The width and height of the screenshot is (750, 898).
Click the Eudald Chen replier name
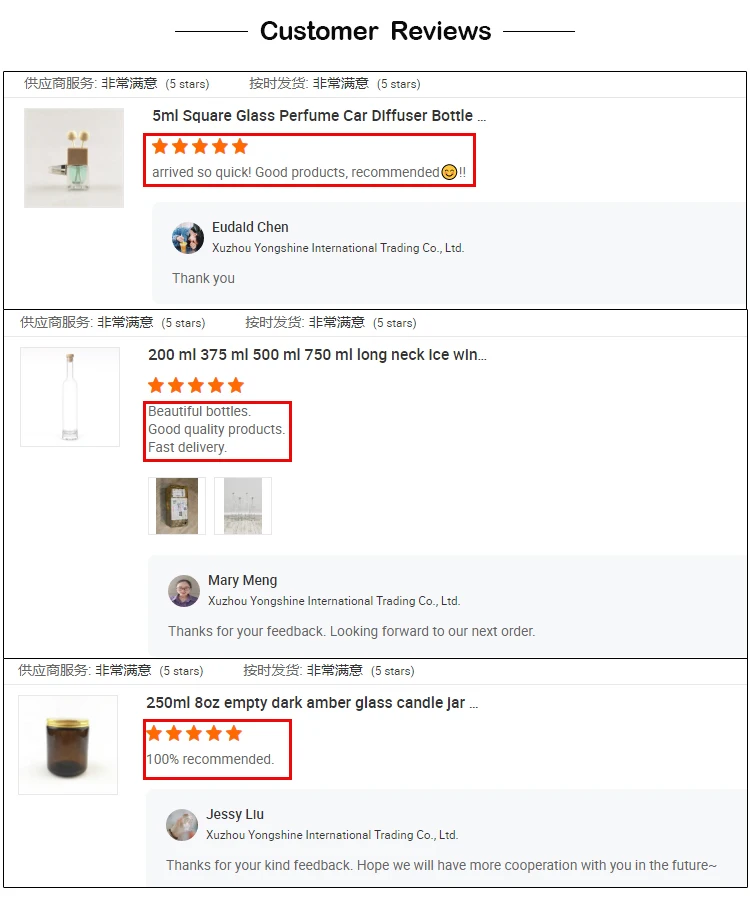250,227
